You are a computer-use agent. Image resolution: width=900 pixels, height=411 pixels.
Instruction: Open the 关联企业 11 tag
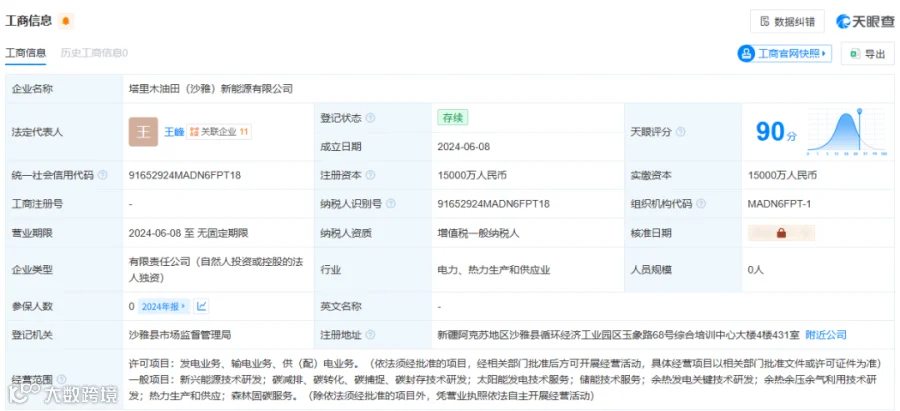pos(219,132)
